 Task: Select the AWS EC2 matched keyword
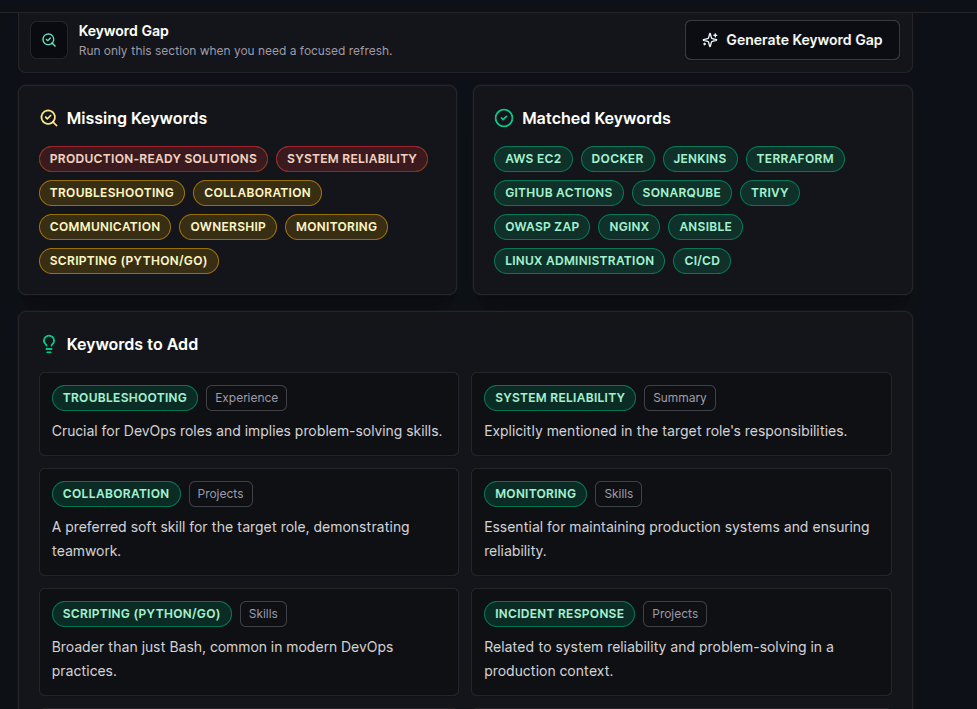point(533,159)
